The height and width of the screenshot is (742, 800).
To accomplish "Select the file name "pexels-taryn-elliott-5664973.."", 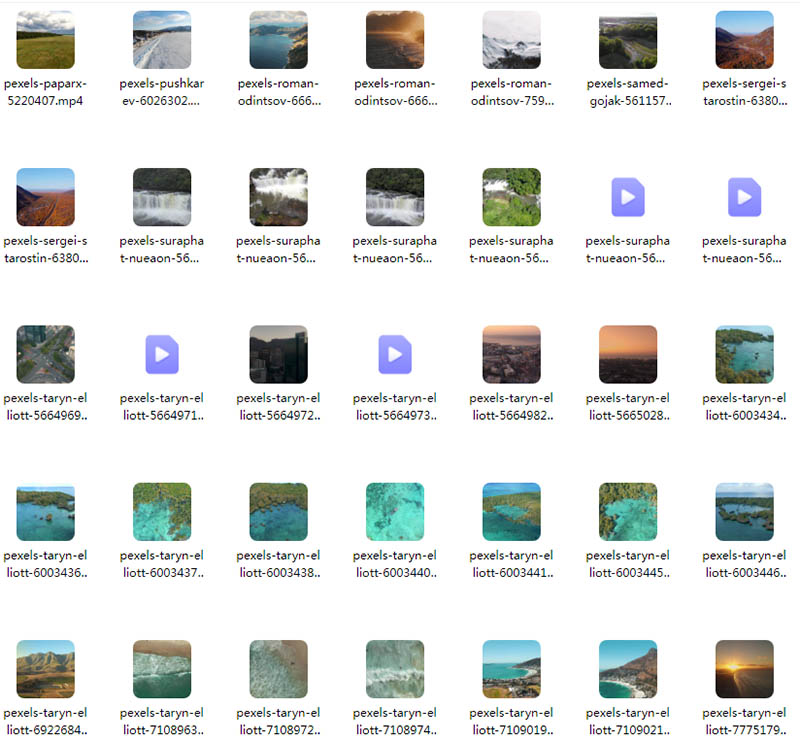I will [395, 407].
